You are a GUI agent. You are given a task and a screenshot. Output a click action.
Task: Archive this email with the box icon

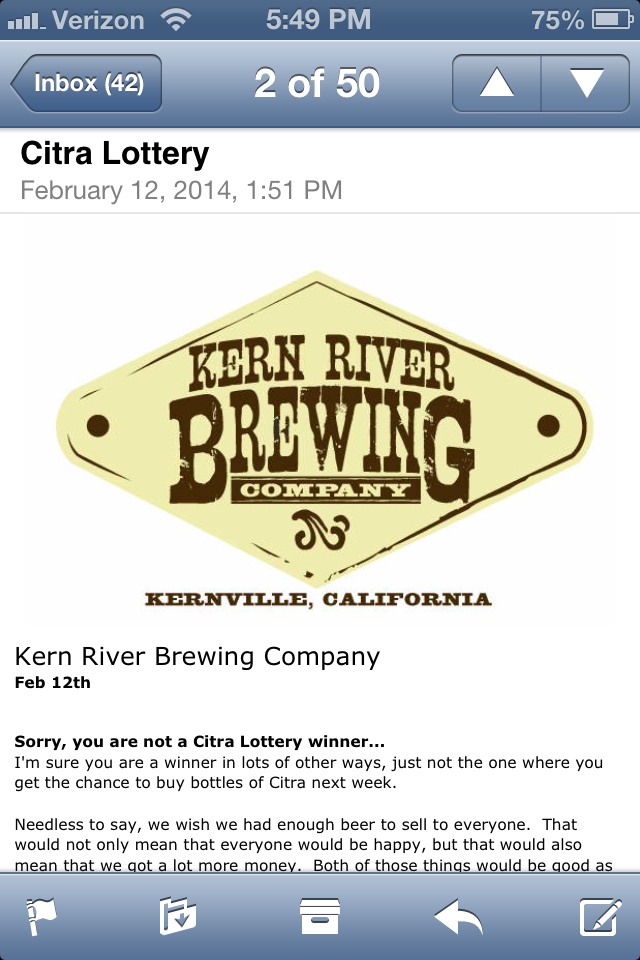click(320, 916)
